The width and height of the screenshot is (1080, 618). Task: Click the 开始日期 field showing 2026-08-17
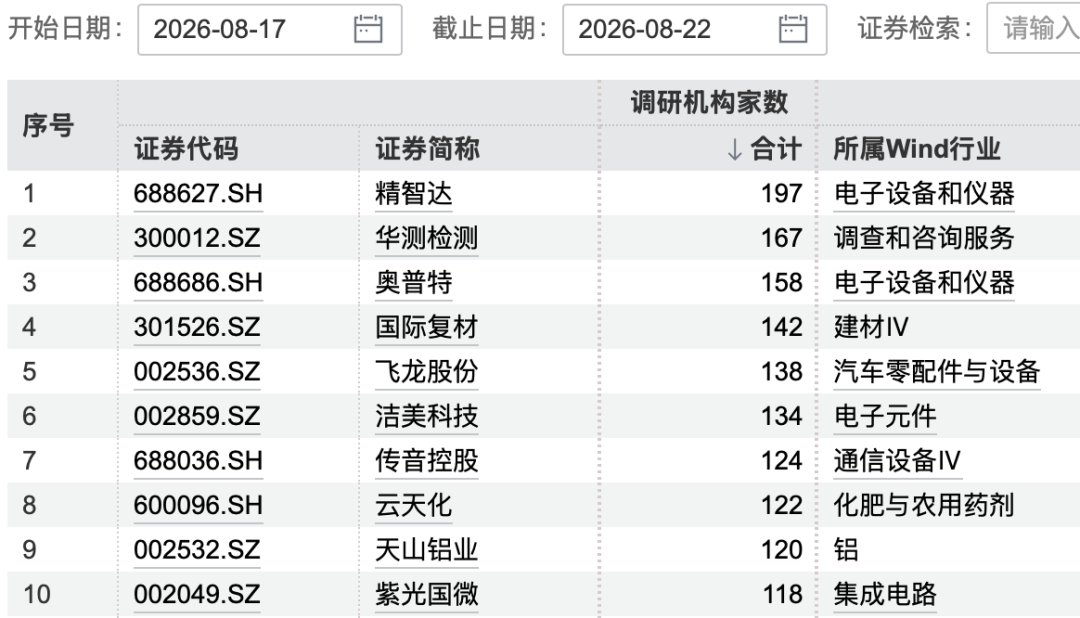click(x=270, y=30)
